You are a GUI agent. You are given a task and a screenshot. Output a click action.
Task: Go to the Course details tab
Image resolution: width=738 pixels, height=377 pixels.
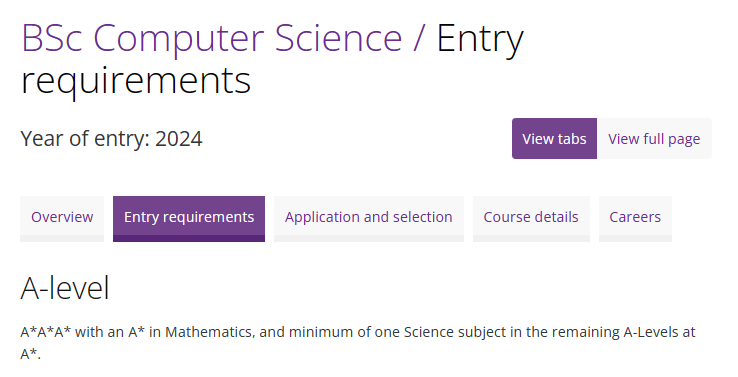point(531,219)
